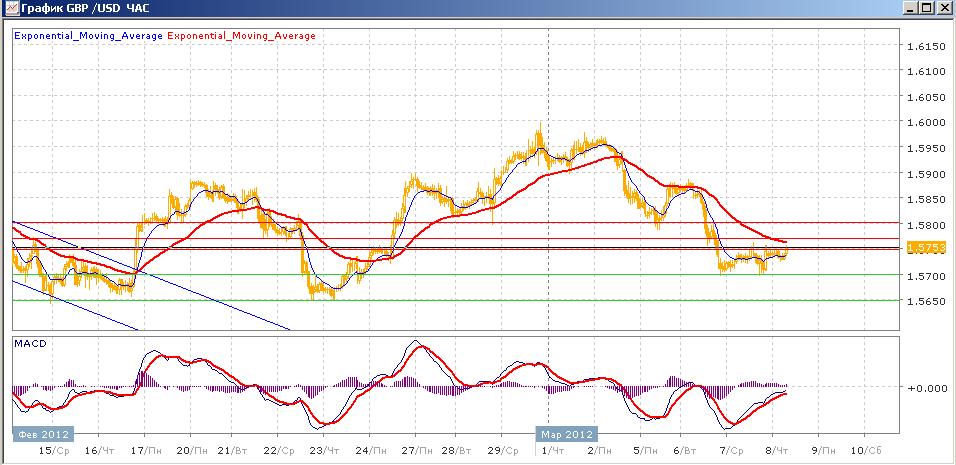Click the 16/Чт date label

99,451
